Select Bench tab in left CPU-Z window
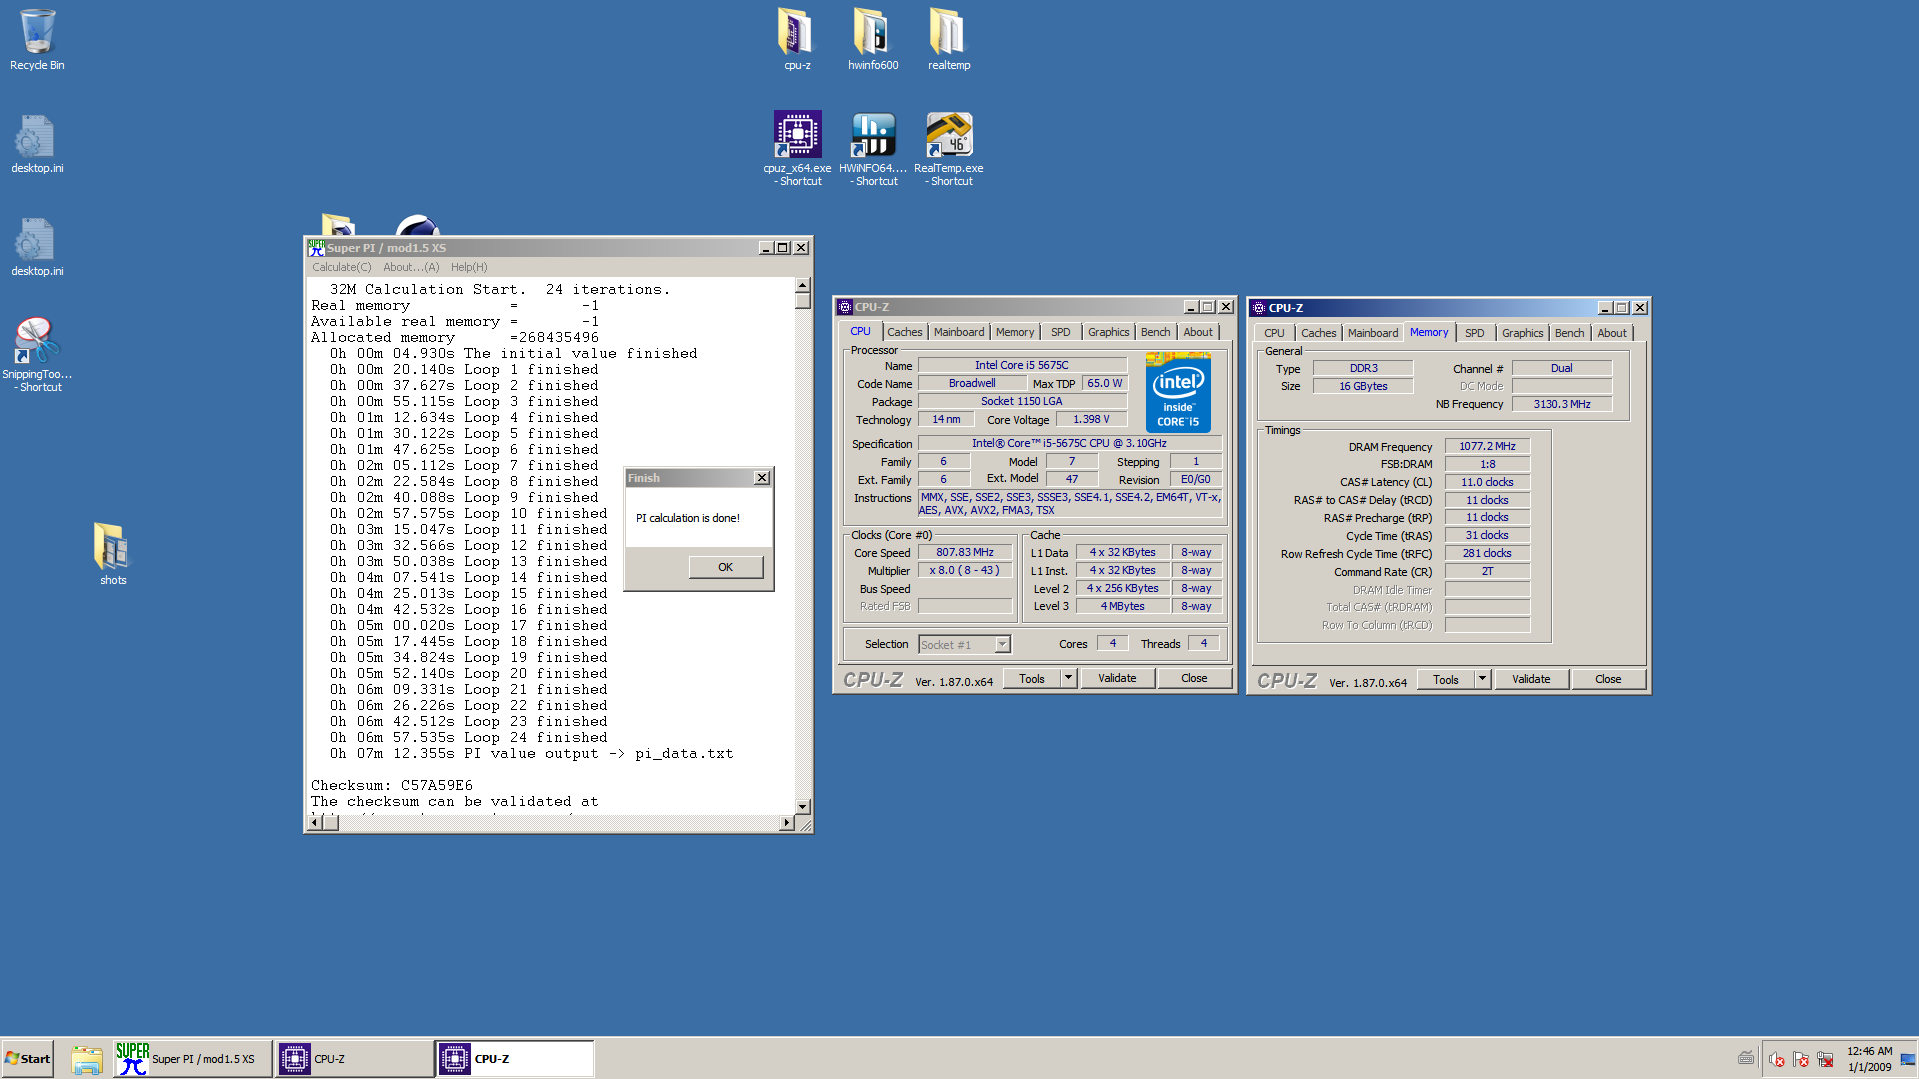This screenshot has width=1919, height=1079. coord(1156,332)
